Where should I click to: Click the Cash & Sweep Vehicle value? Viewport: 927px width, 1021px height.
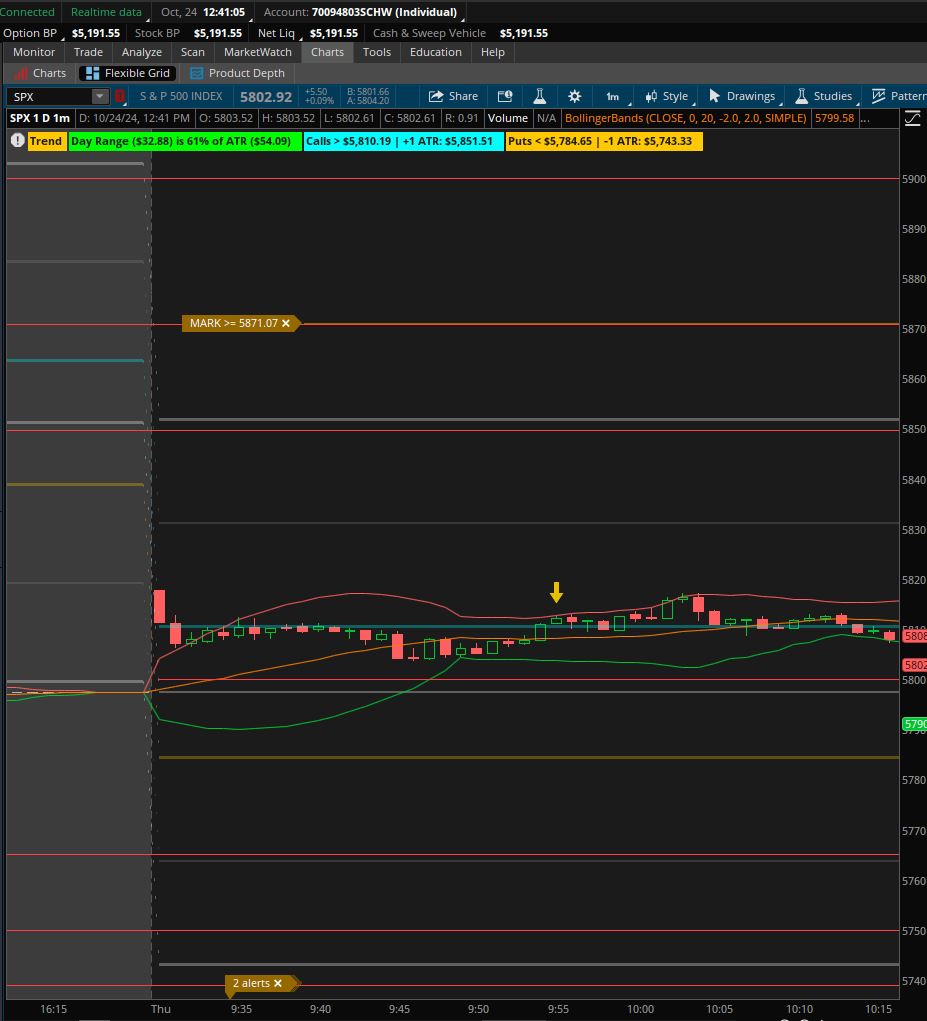pos(523,33)
